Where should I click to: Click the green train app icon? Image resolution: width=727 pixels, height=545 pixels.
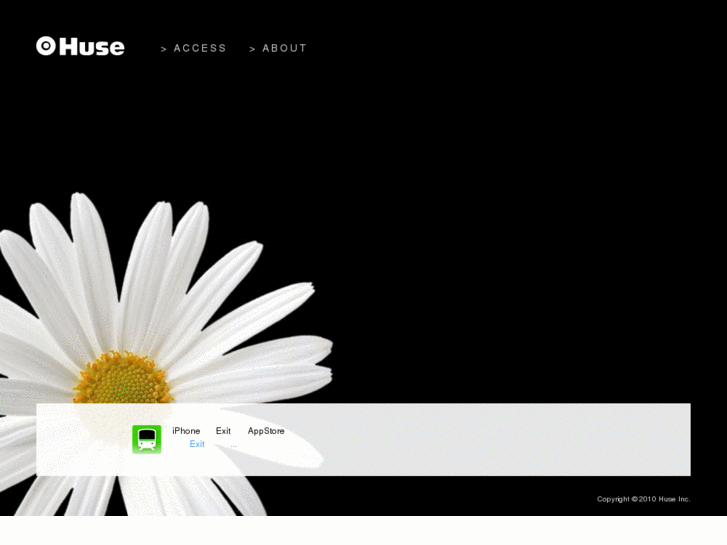click(147, 439)
